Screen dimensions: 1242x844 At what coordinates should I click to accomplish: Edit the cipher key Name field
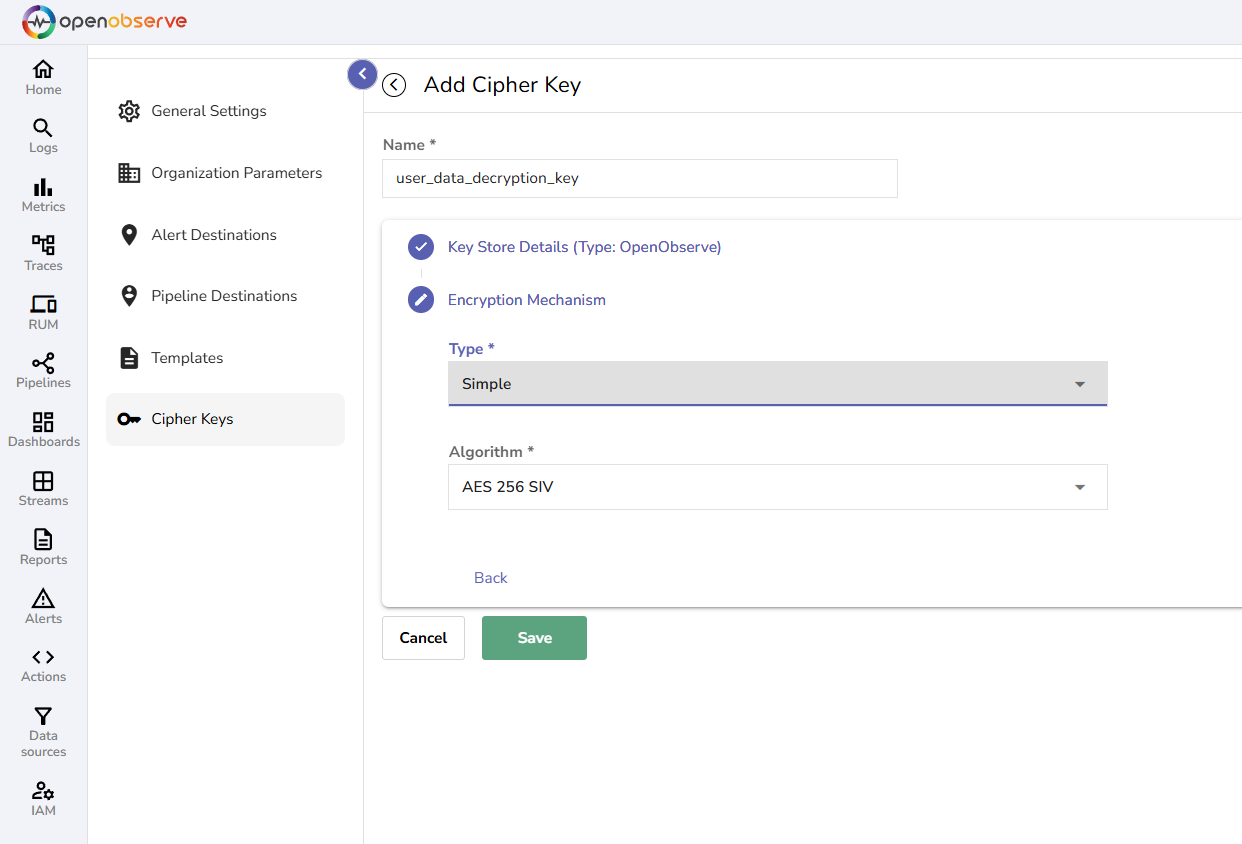click(639, 178)
